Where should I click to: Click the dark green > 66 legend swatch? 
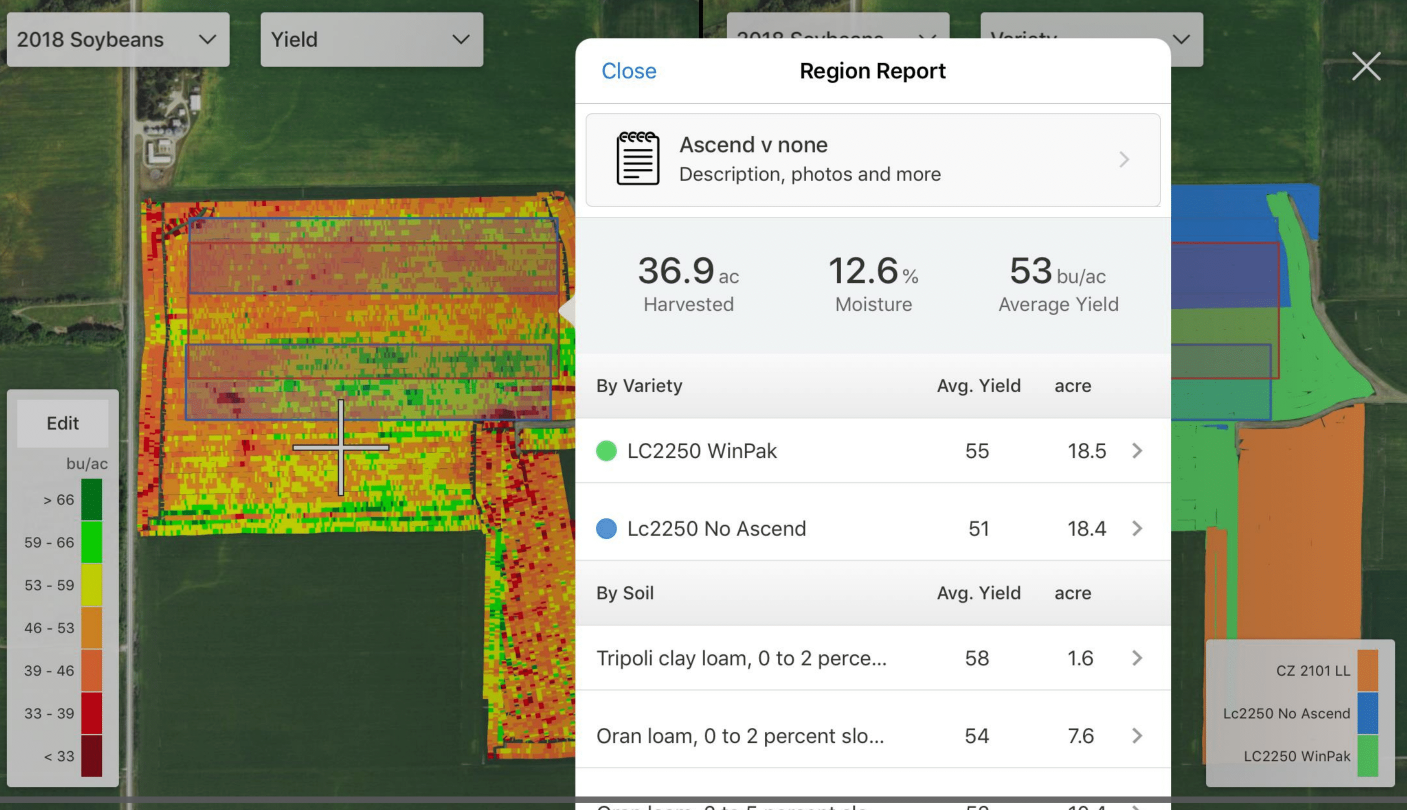(91, 500)
